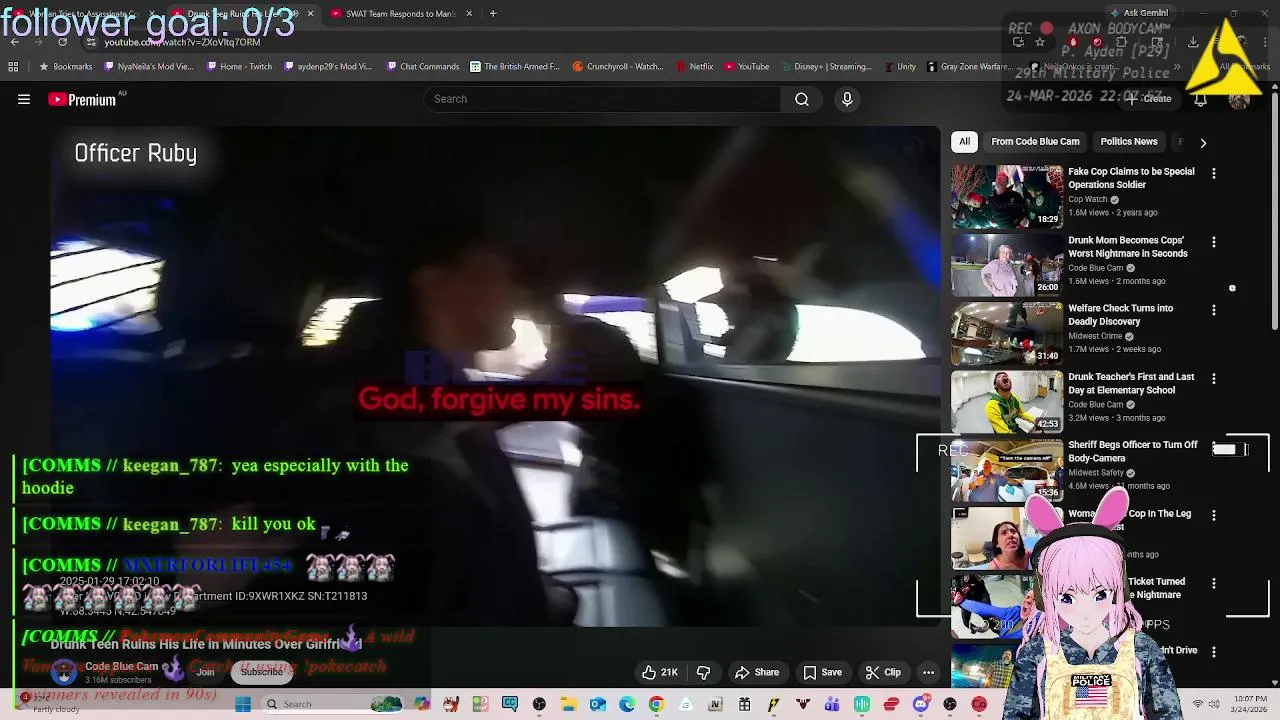This screenshot has height=720, width=1280.
Task: Open Unity bookmark
Action: (899, 67)
